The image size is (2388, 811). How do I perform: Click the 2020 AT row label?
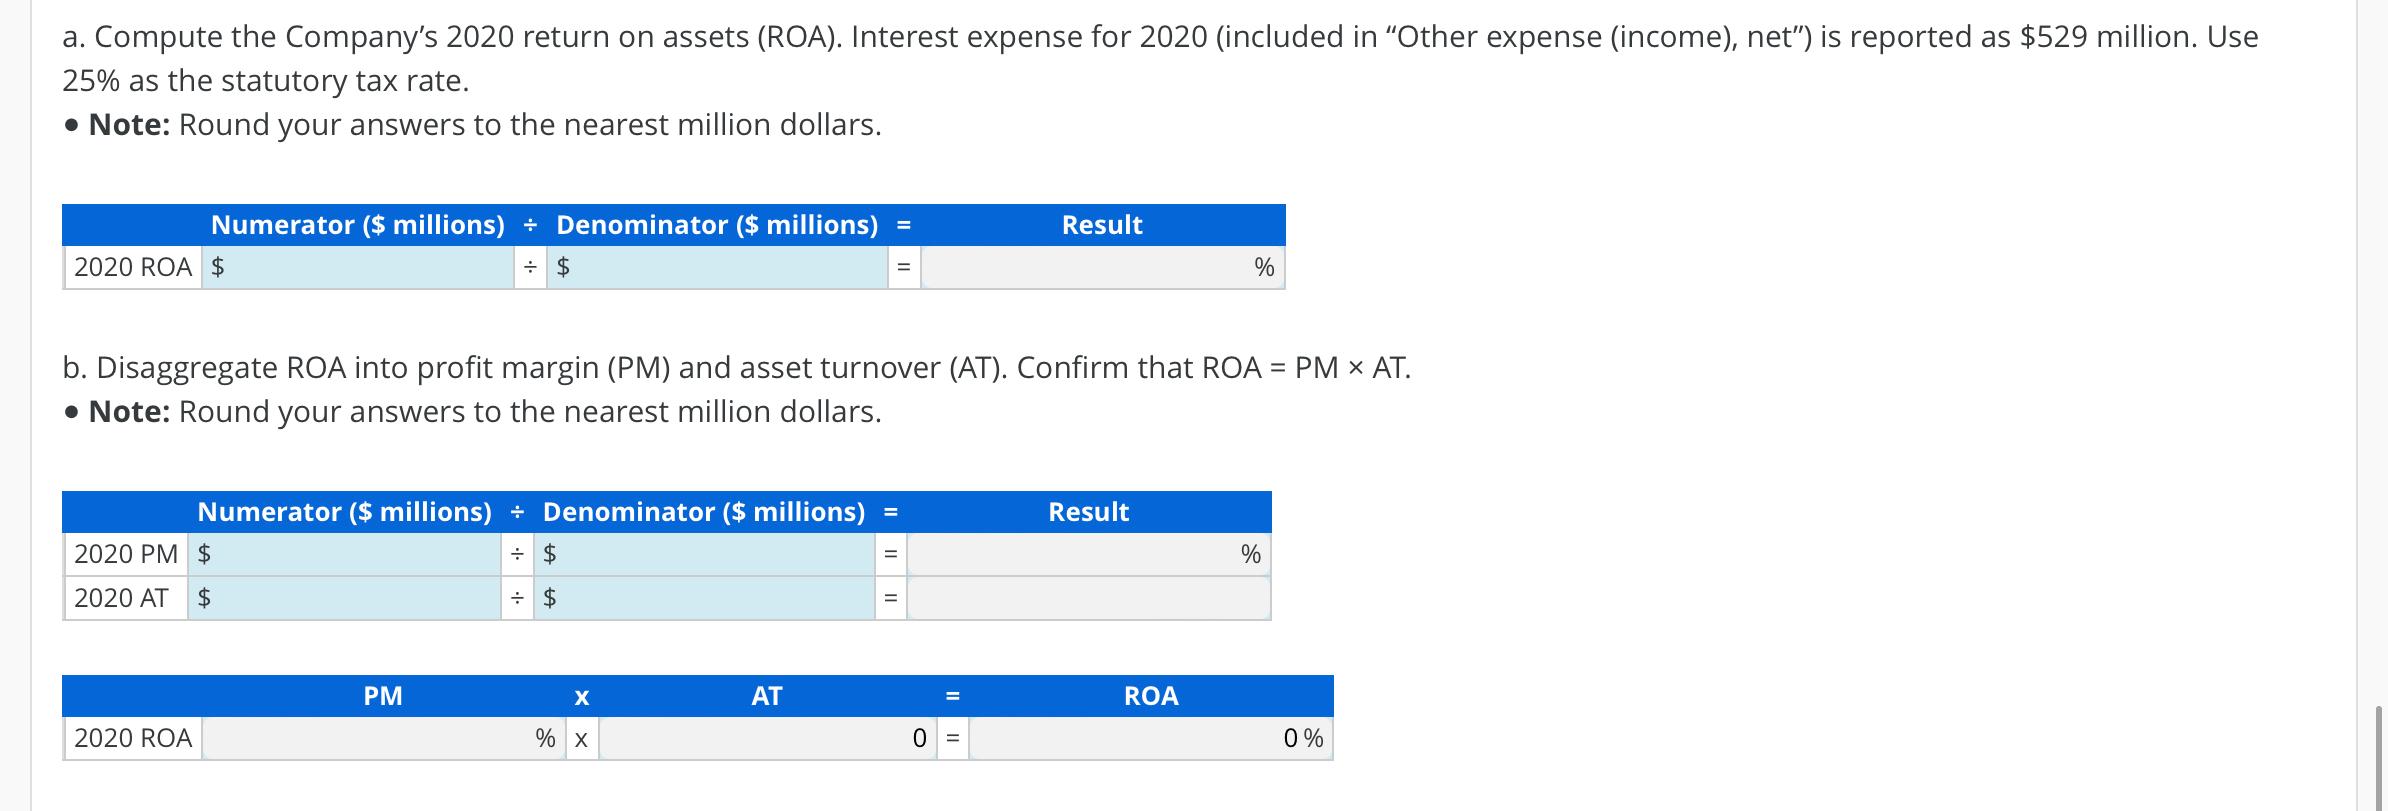click(x=122, y=598)
